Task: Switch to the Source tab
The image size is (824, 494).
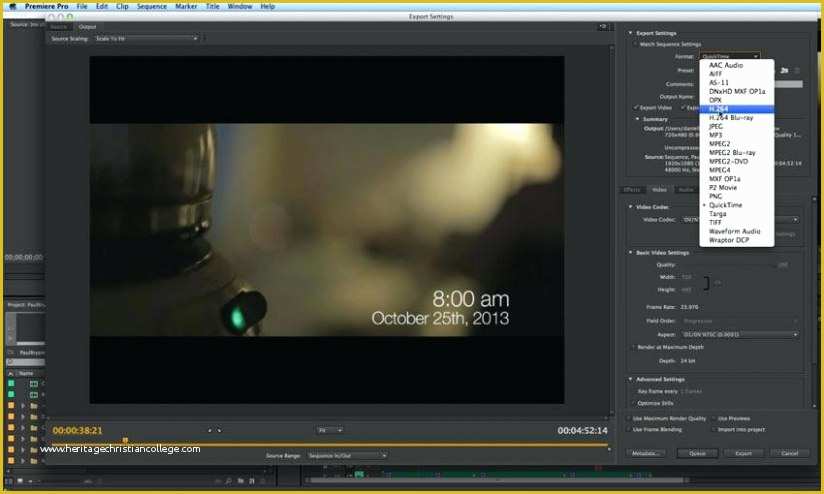Action: pyautogui.click(x=59, y=27)
